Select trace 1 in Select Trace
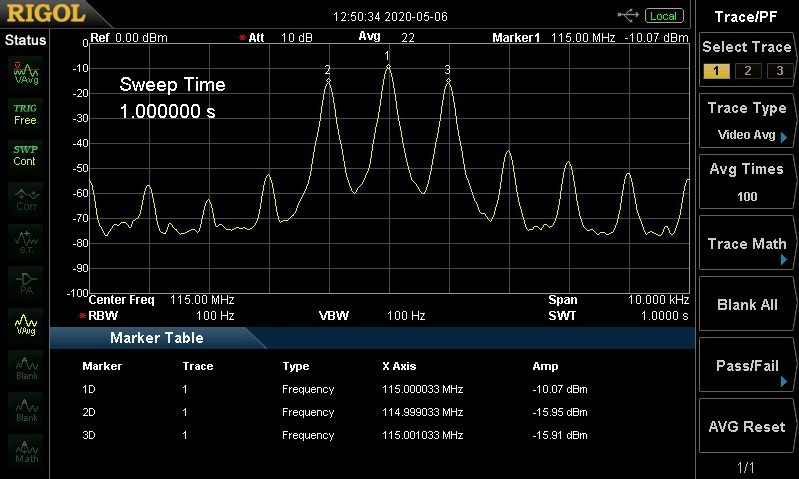 [716, 71]
